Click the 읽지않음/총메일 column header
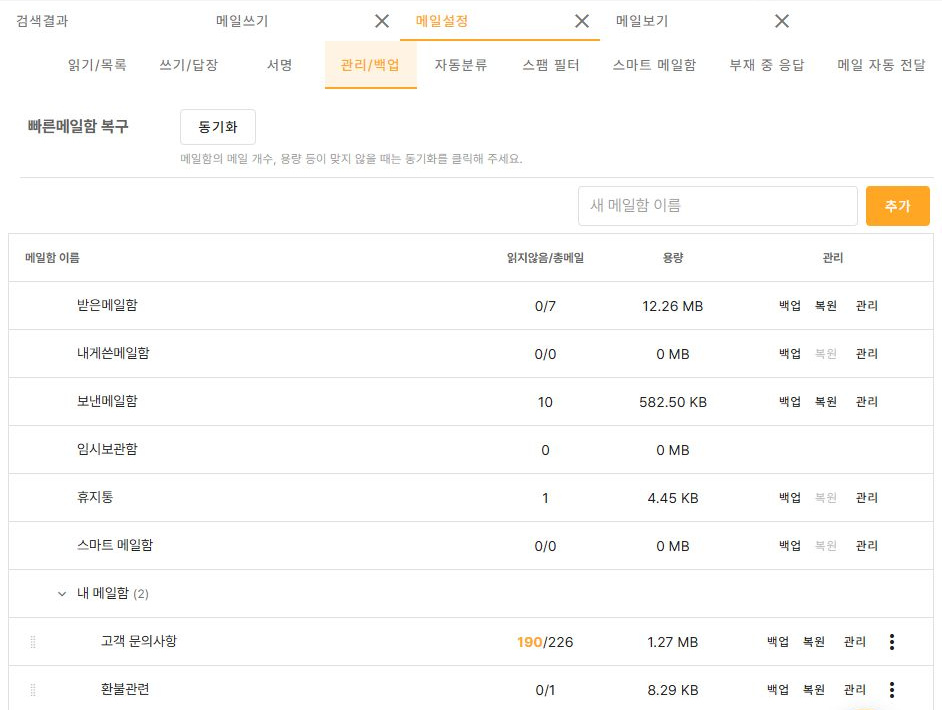Screen dimensions: 942x710 tap(545, 258)
